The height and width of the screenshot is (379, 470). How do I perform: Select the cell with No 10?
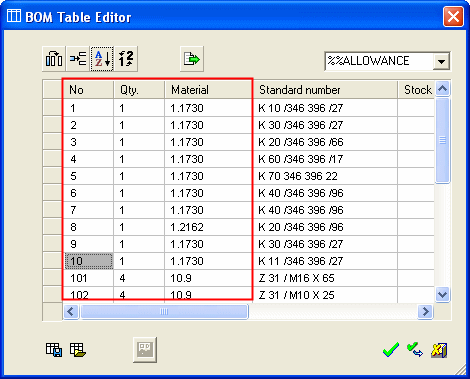point(89,261)
